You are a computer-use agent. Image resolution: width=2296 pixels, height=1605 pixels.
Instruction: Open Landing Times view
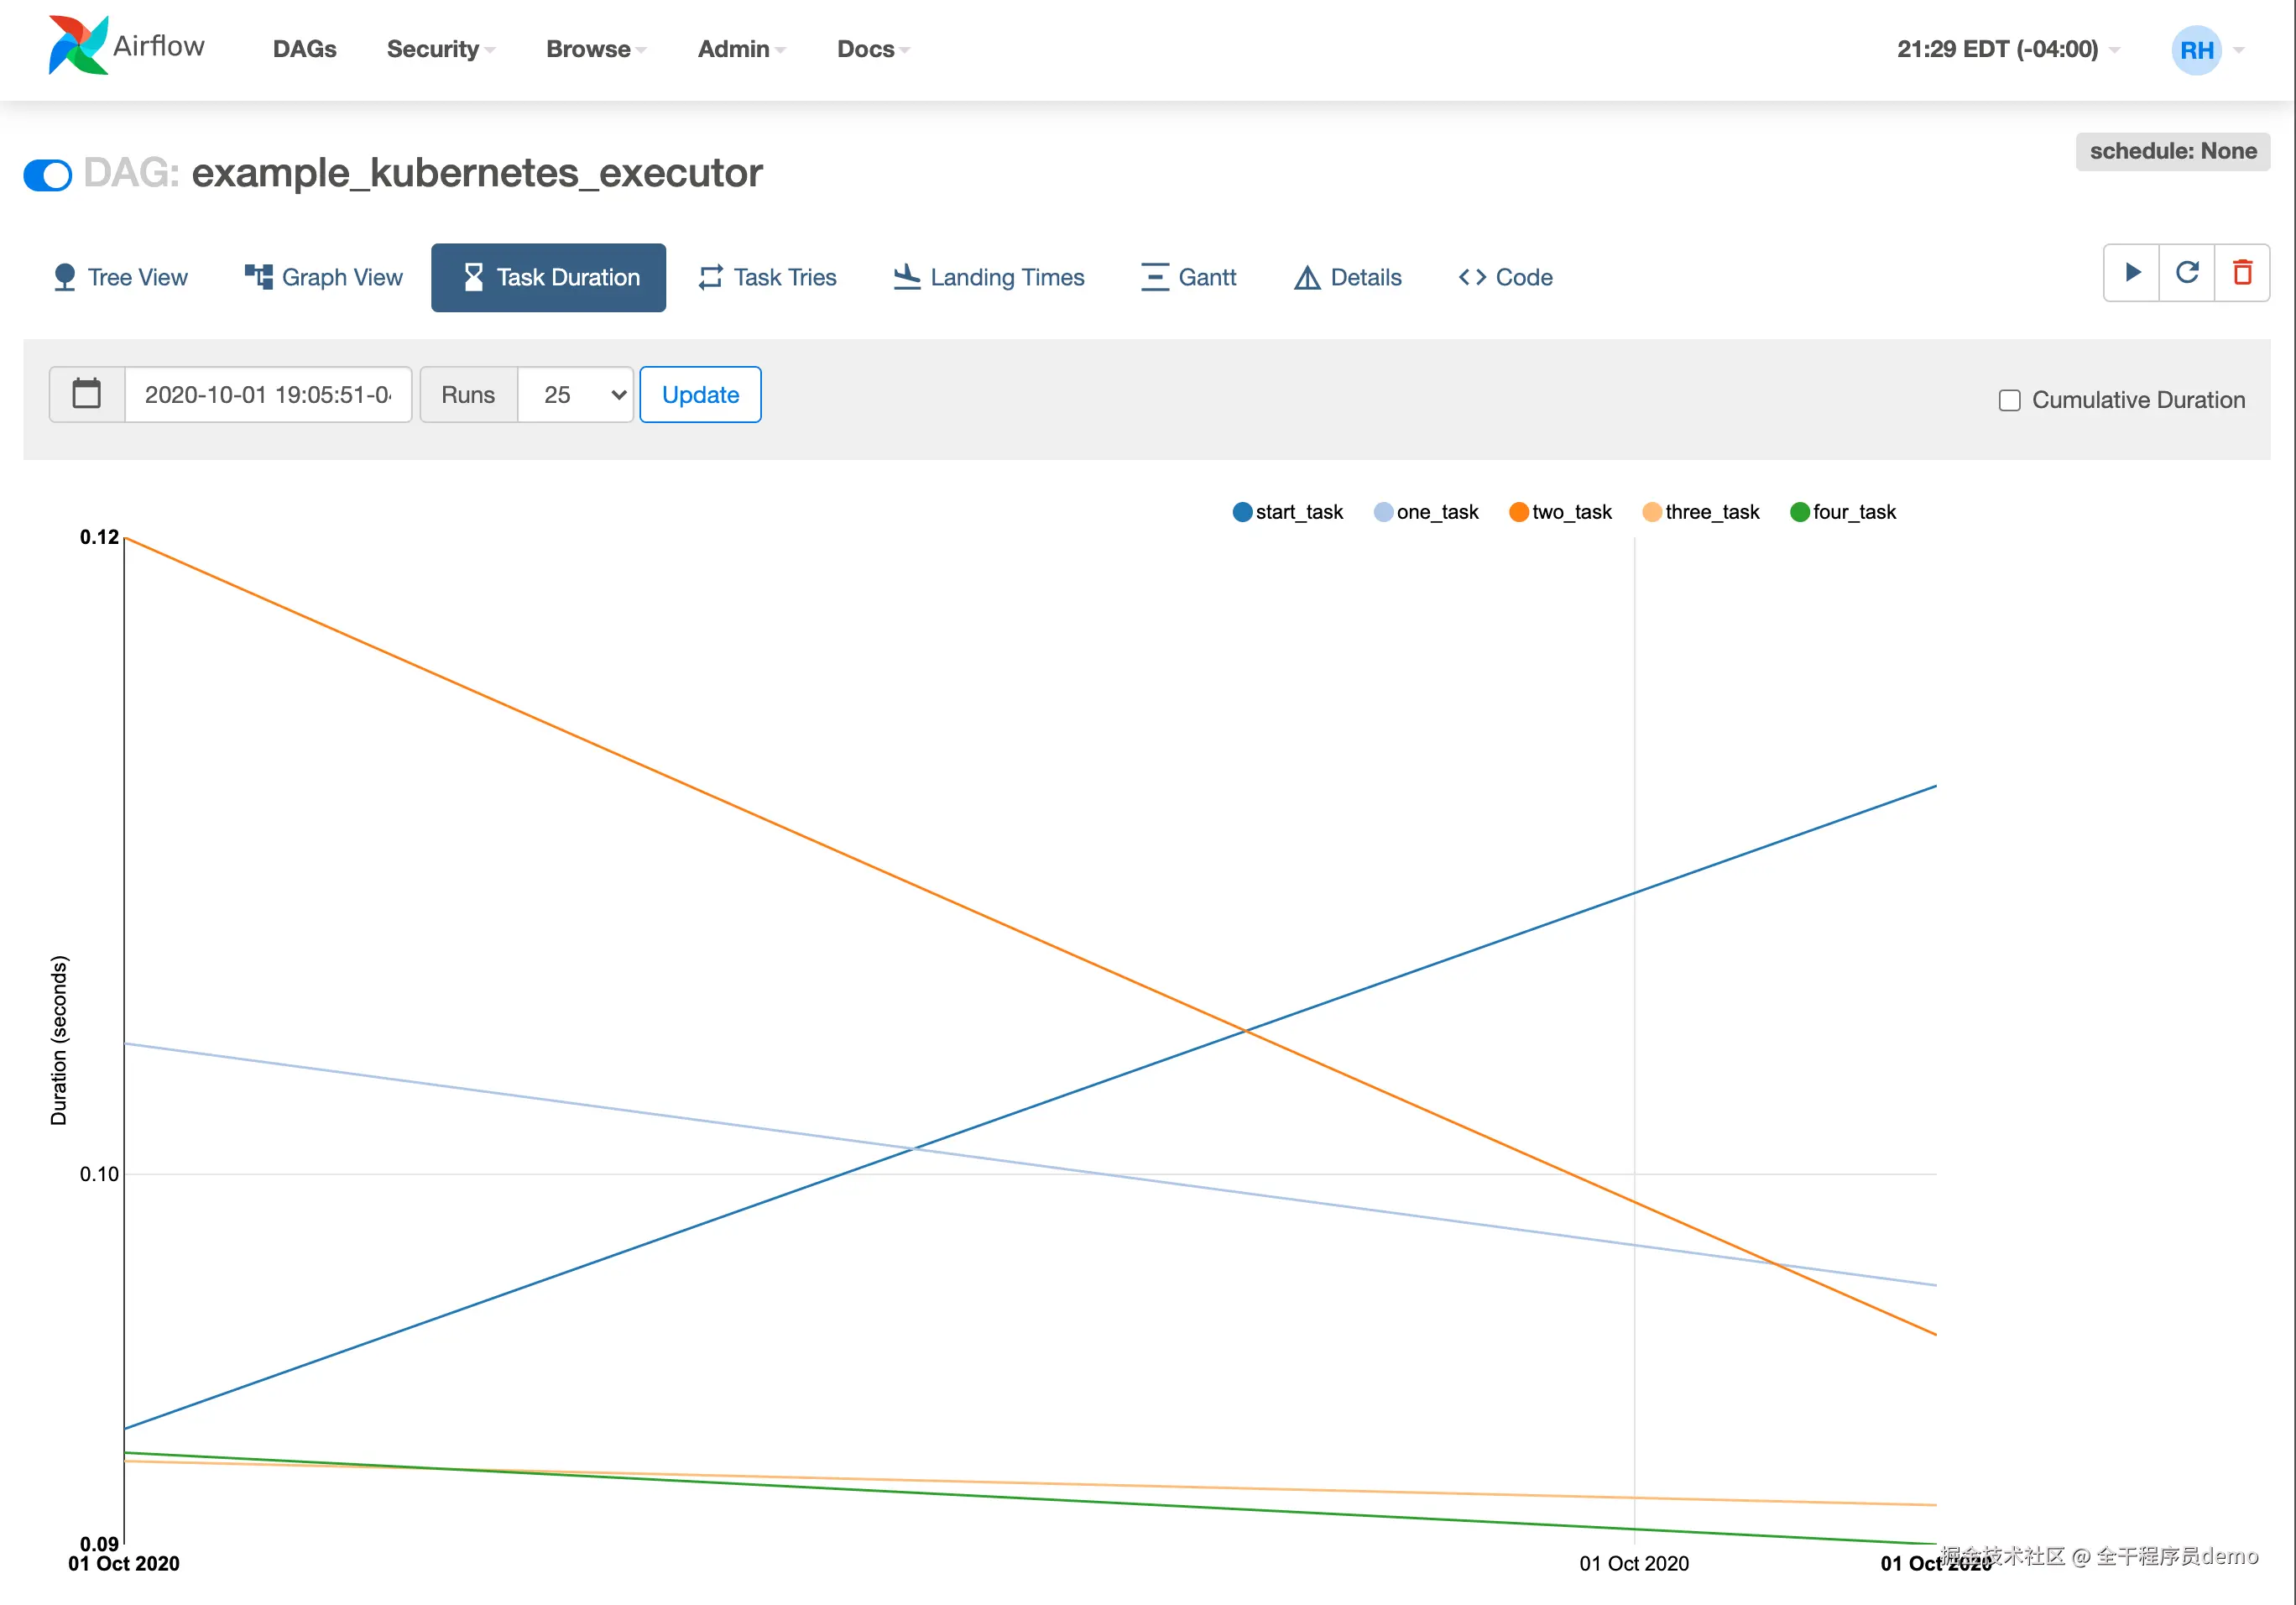tap(988, 277)
